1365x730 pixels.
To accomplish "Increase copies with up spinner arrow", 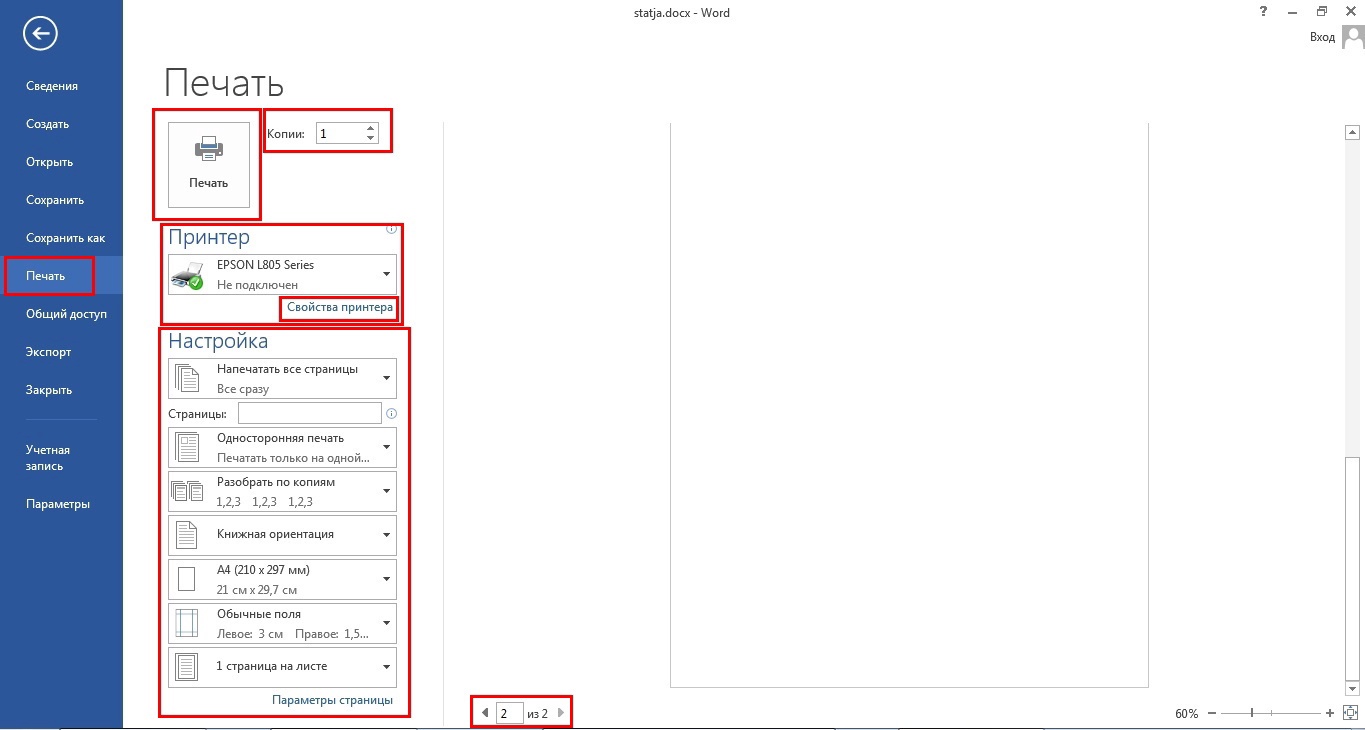I will [371, 128].
